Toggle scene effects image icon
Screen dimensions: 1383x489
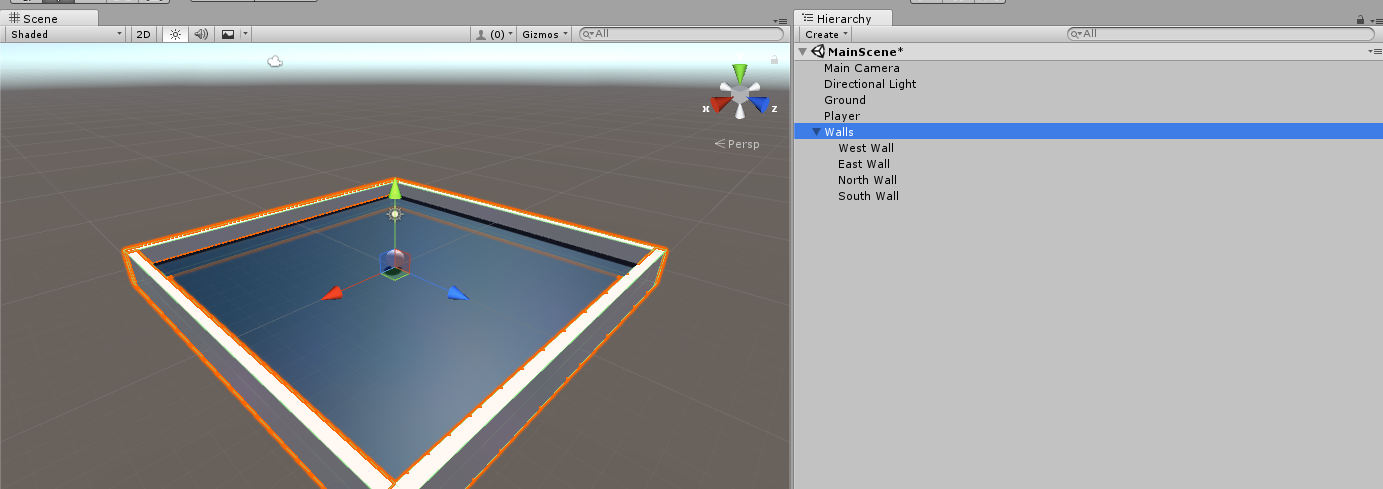tap(228, 34)
